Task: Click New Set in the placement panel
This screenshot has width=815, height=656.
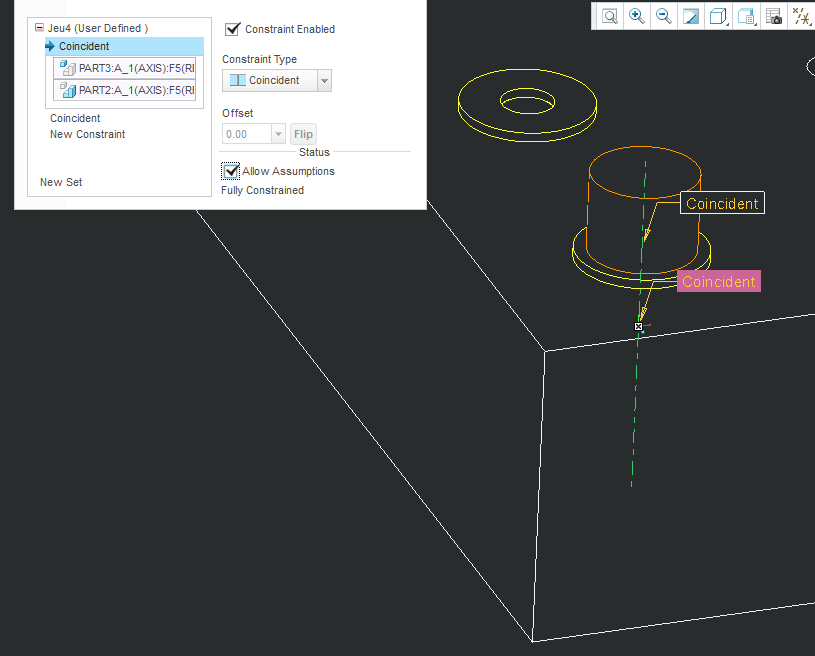Action: coord(61,182)
